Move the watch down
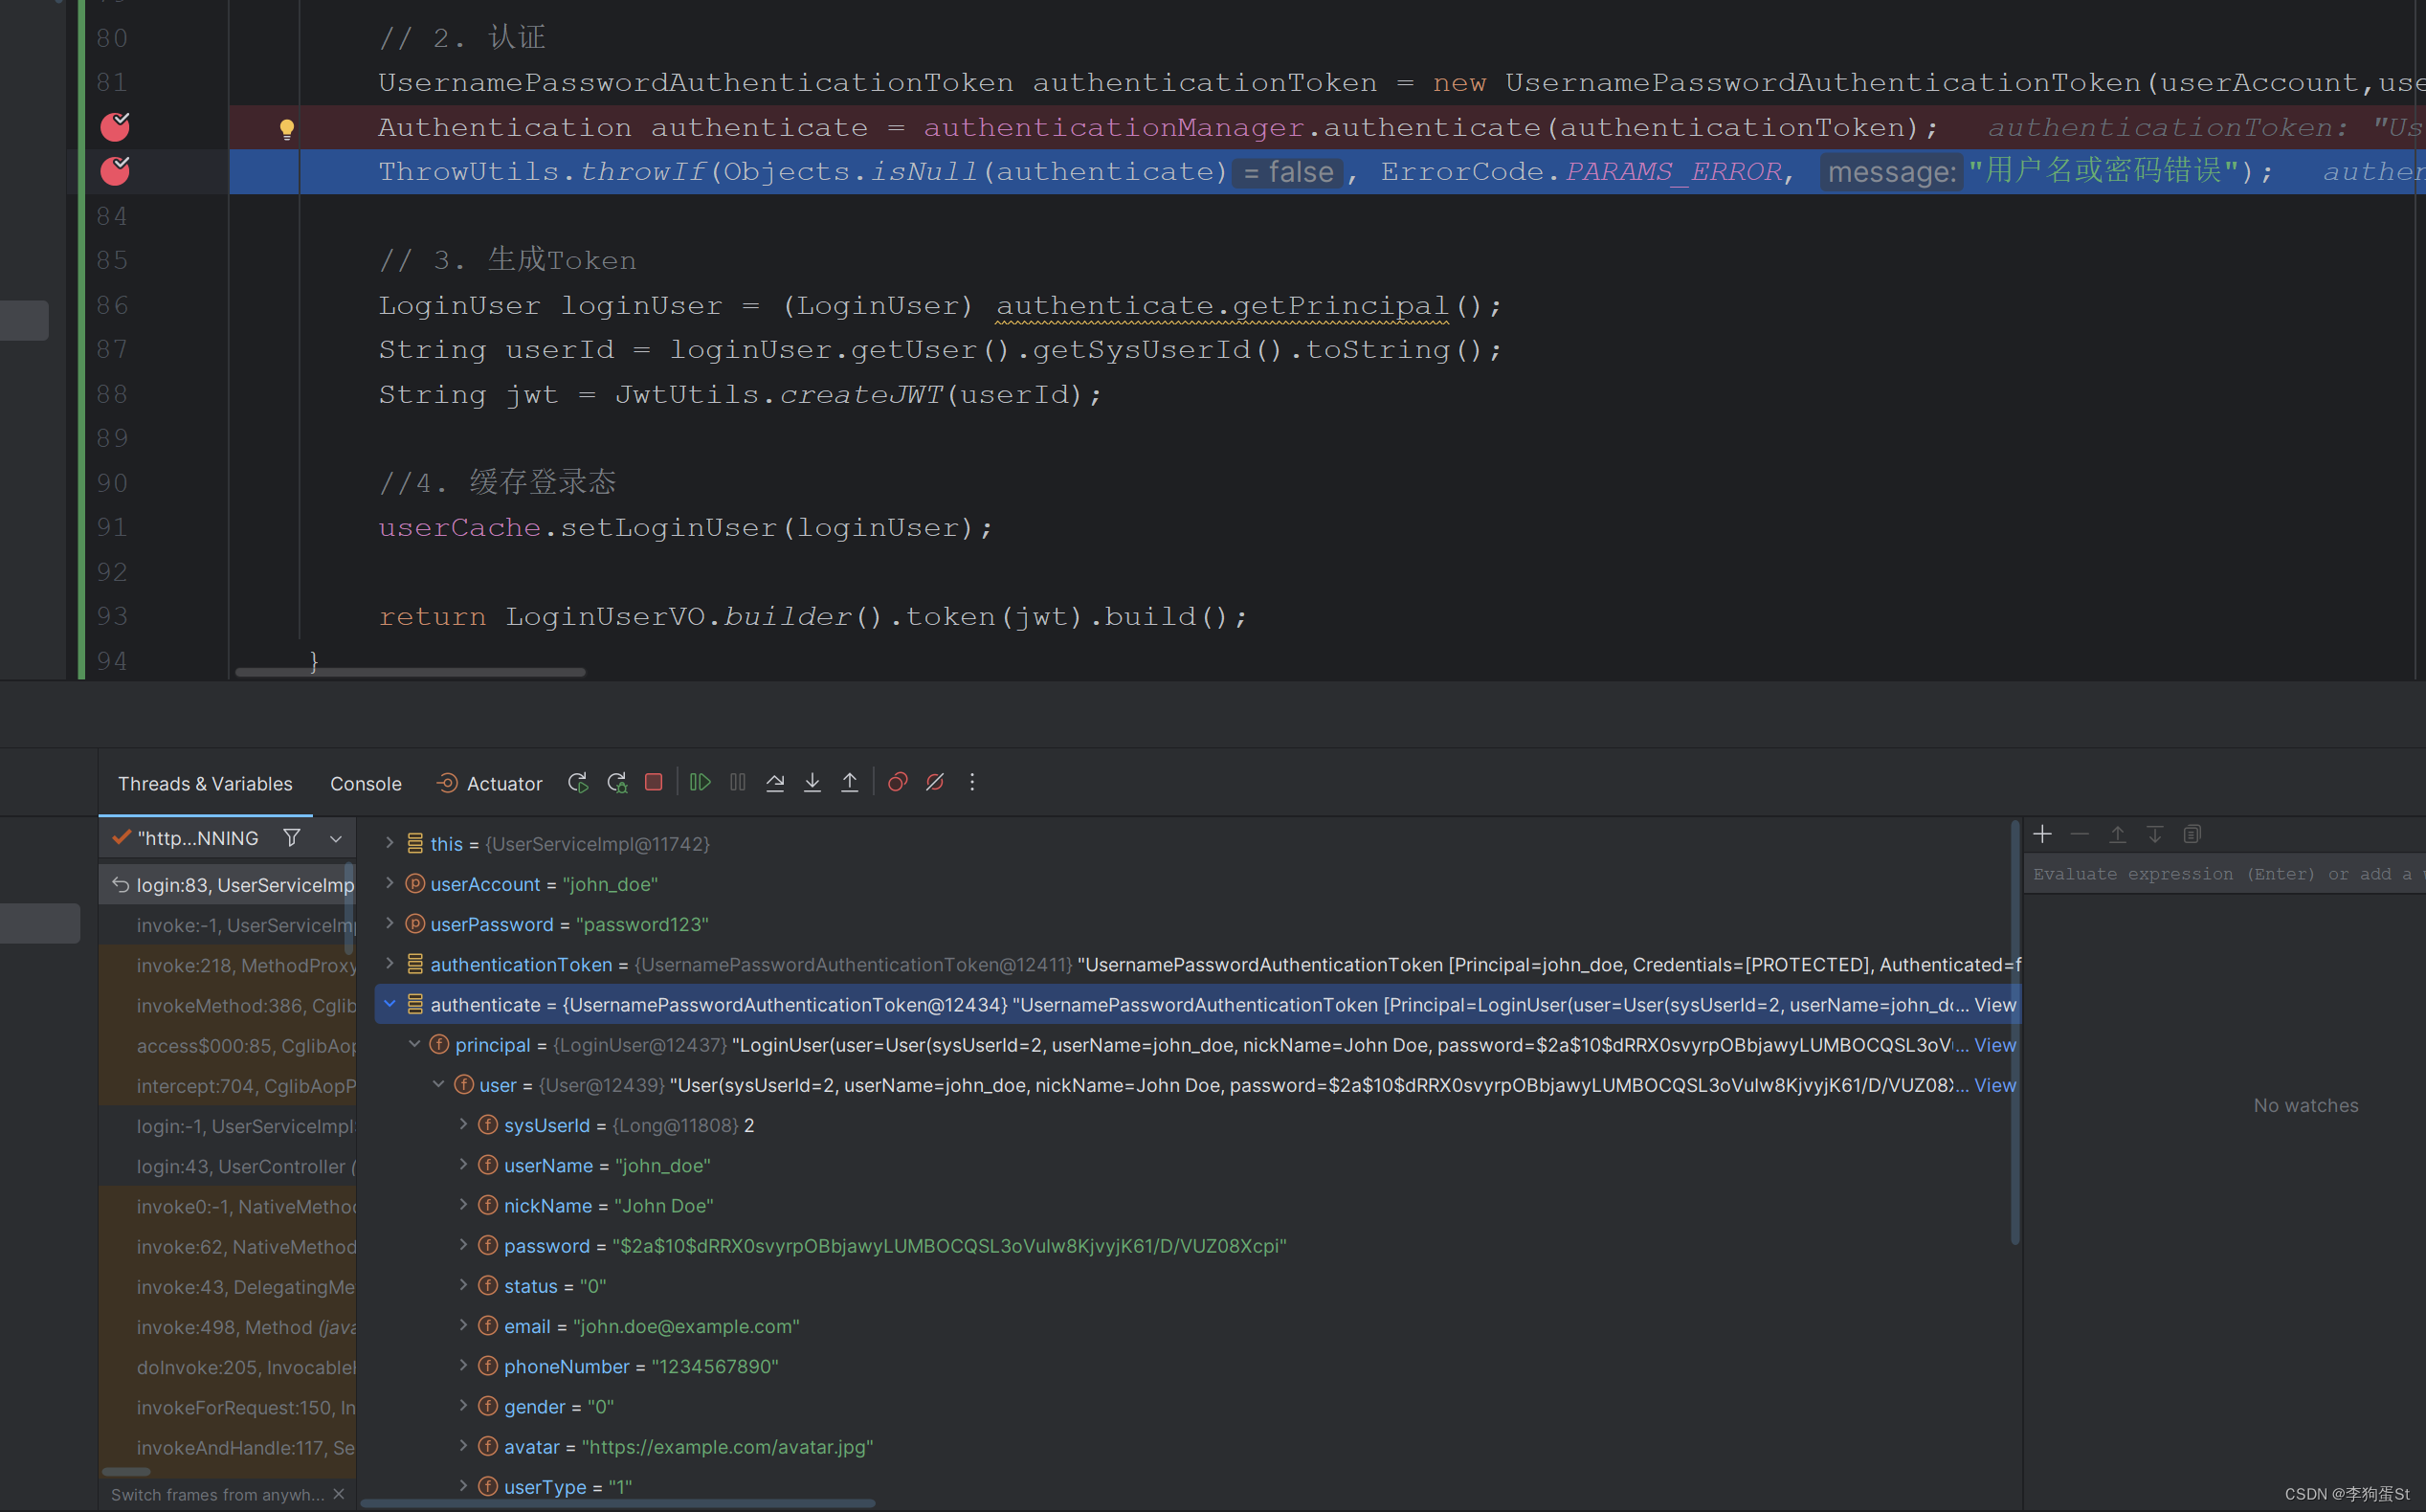The width and height of the screenshot is (2426, 1512). click(x=2155, y=834)
